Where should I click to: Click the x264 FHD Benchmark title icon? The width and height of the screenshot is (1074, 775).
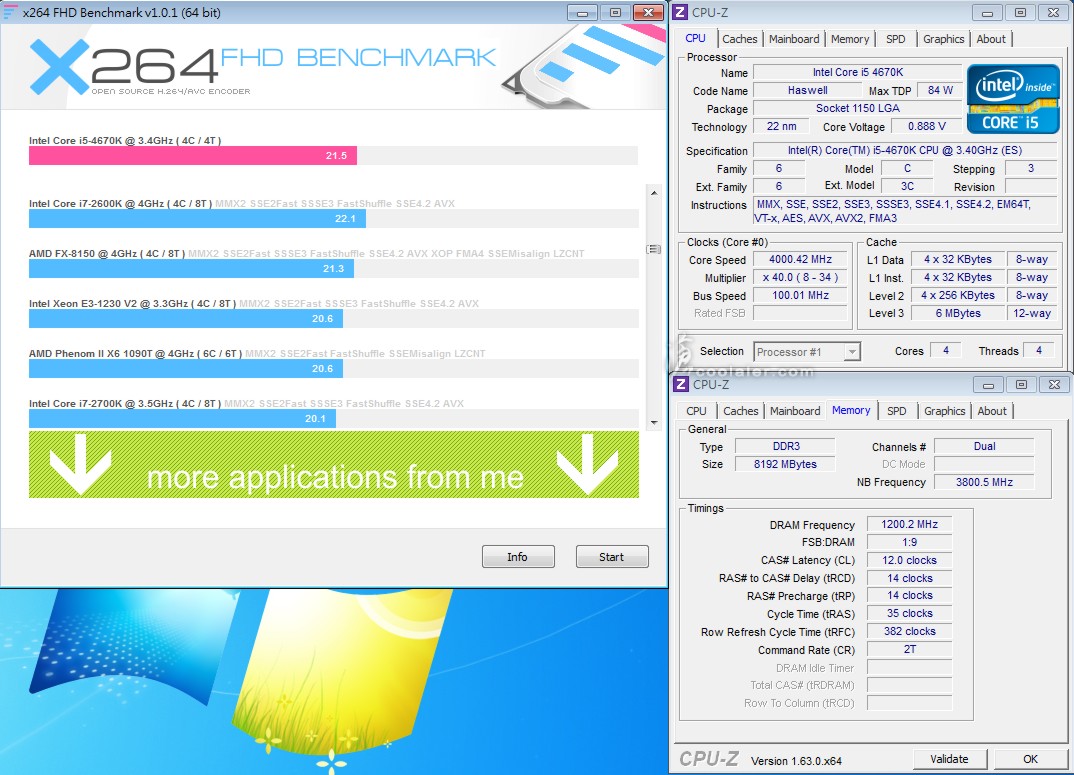(10, 12)
